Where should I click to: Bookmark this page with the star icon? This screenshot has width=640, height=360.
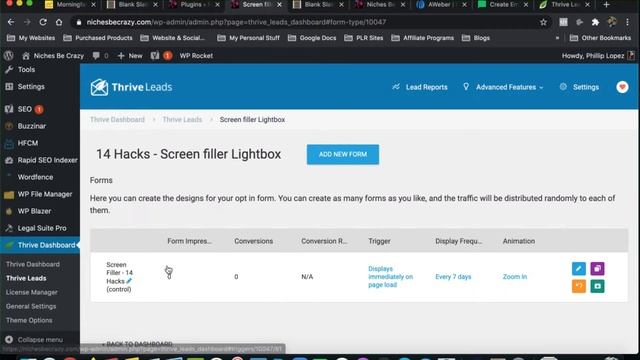[543, 22]
